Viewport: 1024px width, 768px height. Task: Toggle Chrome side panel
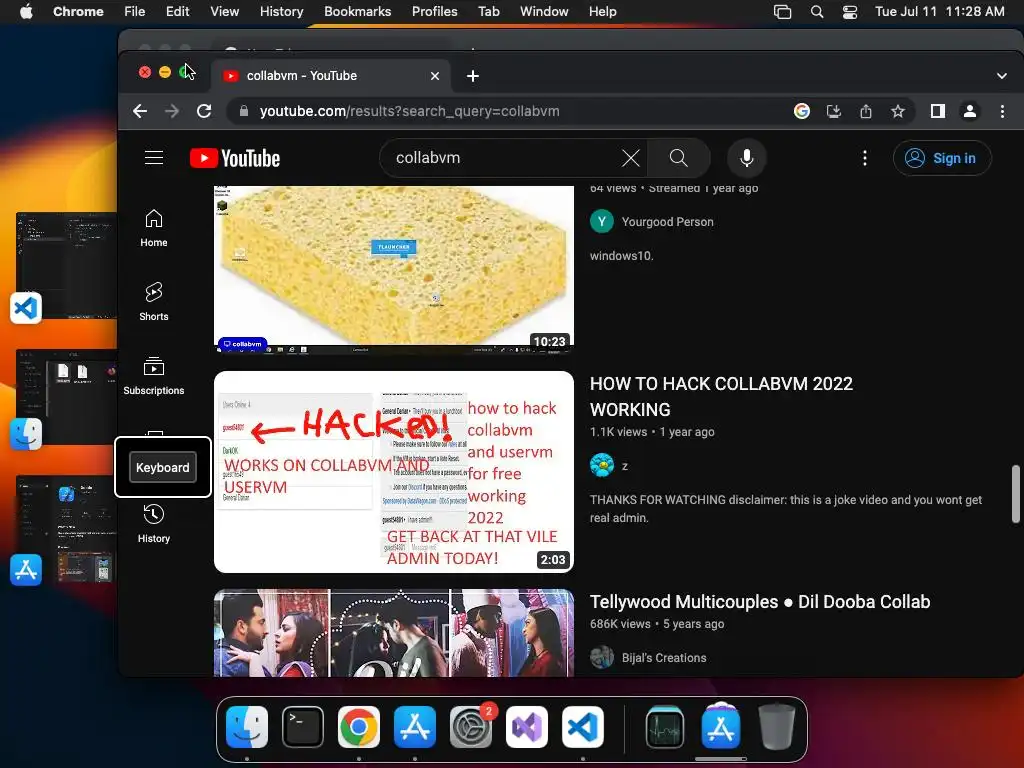coord(938,112)
